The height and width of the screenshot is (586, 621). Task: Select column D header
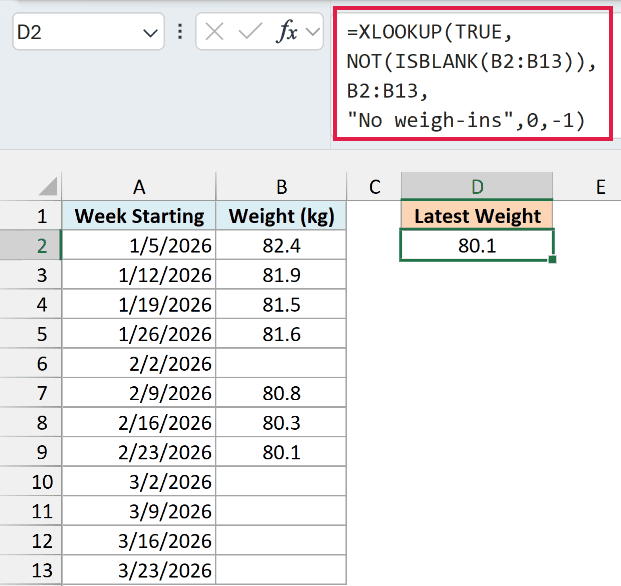click(477, 186)
